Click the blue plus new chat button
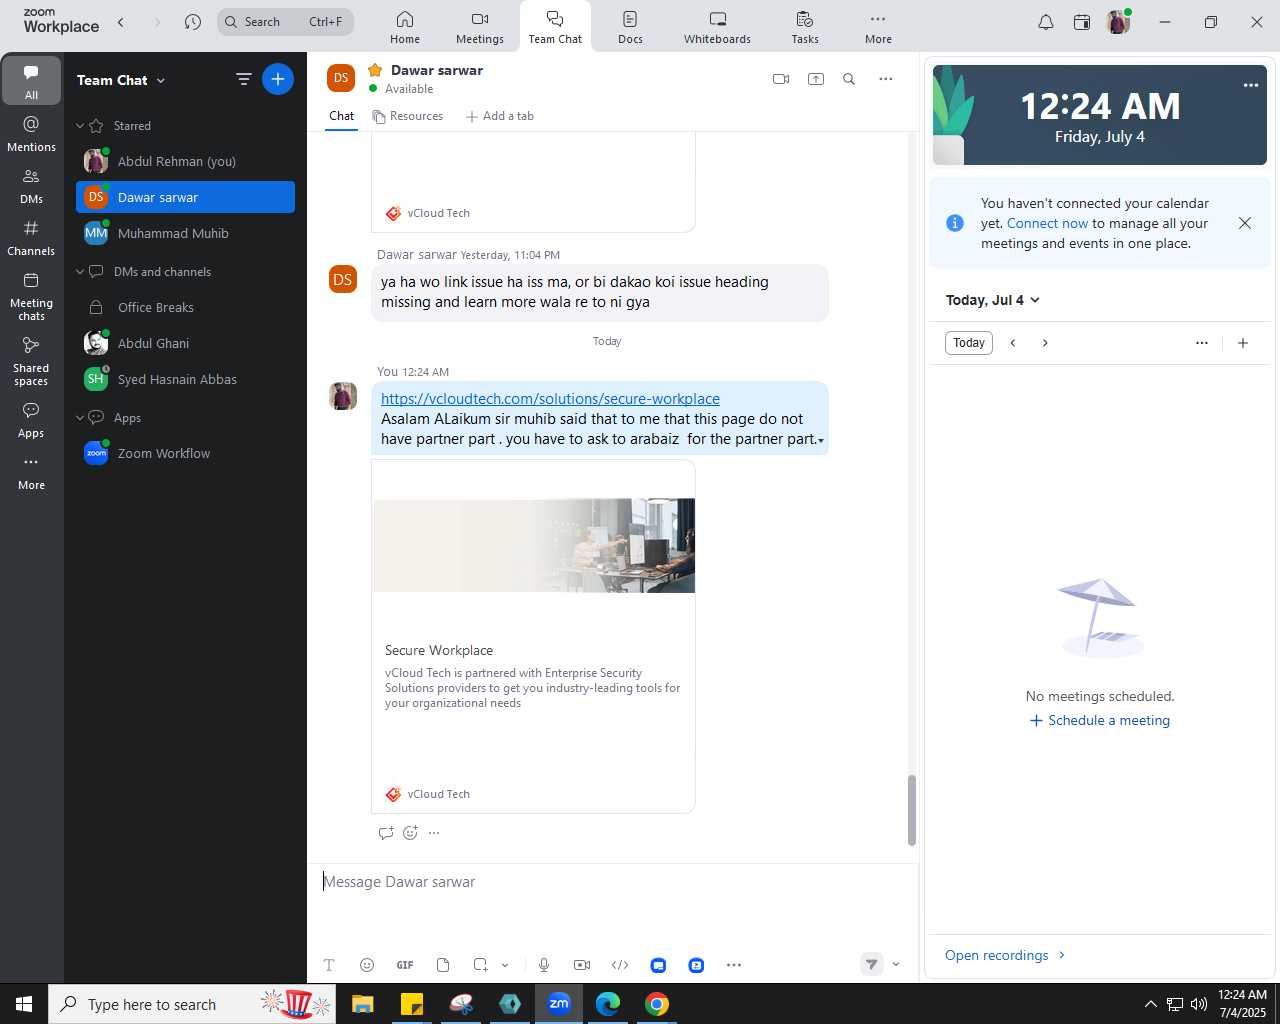The height and width of the screenshot is (1024, 1280). [278, 79]
